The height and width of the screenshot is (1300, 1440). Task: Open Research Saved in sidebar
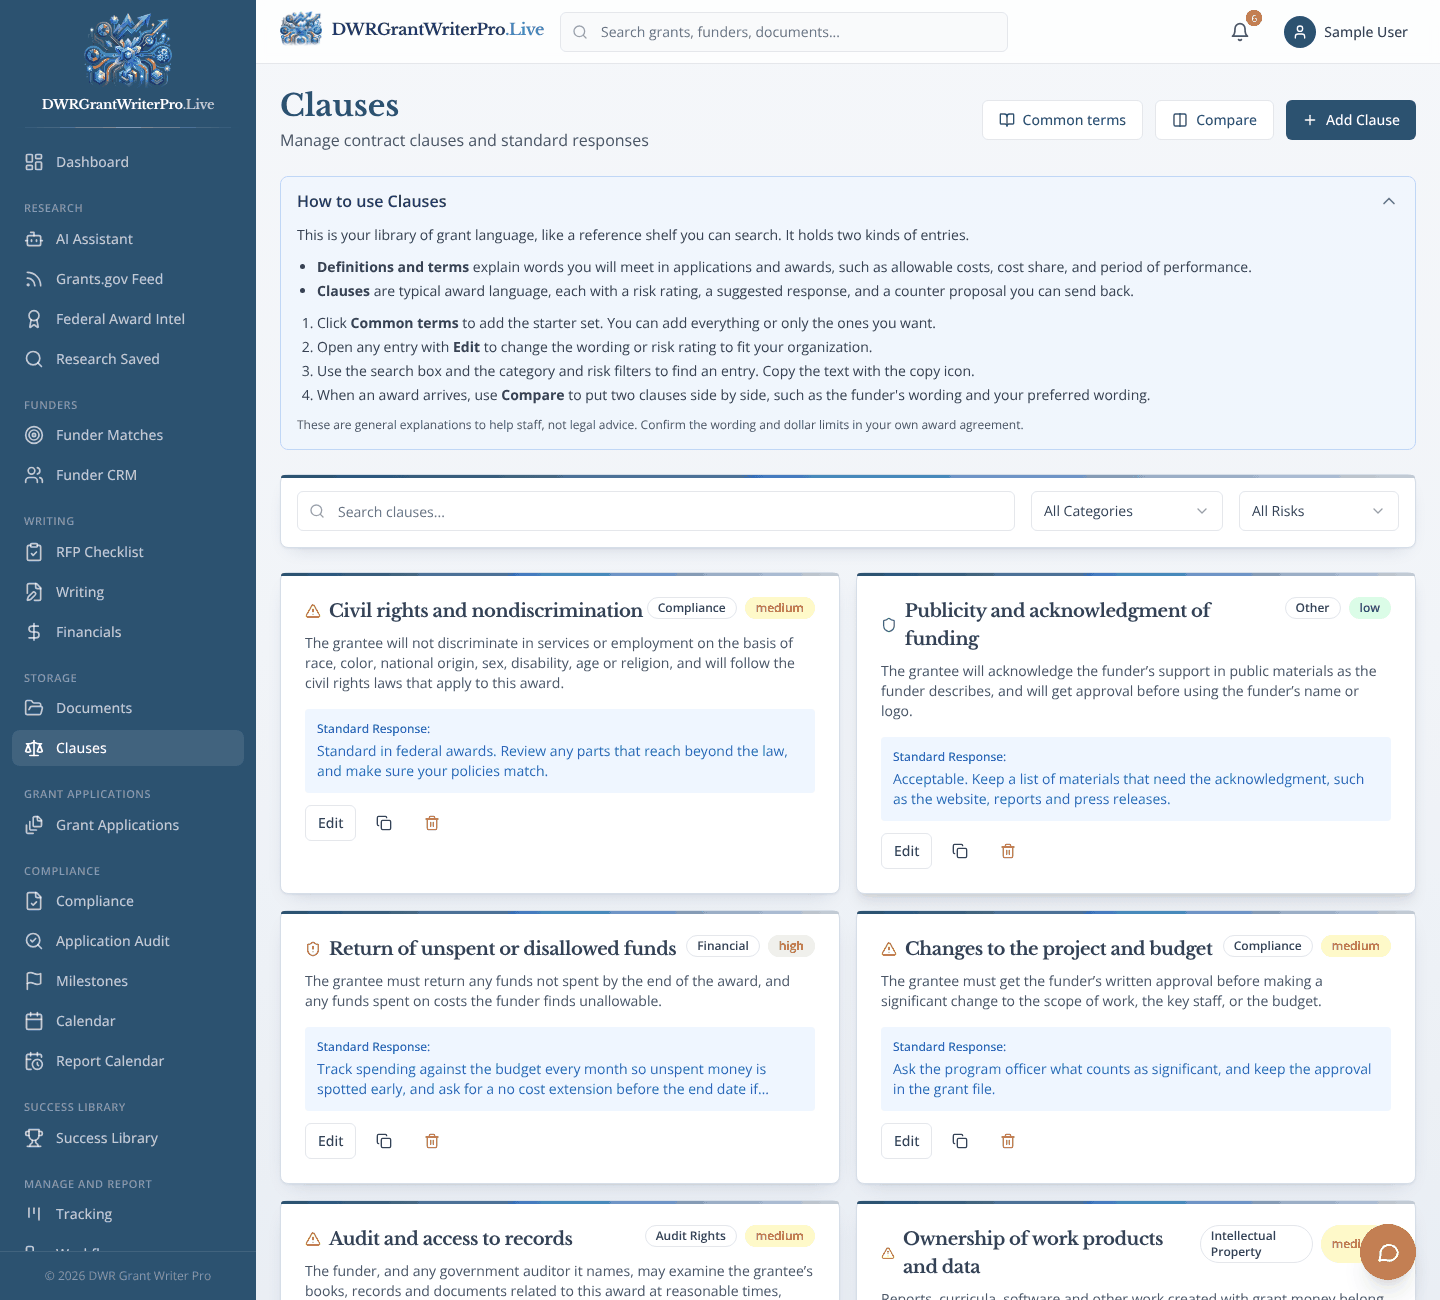click(128, 359)
